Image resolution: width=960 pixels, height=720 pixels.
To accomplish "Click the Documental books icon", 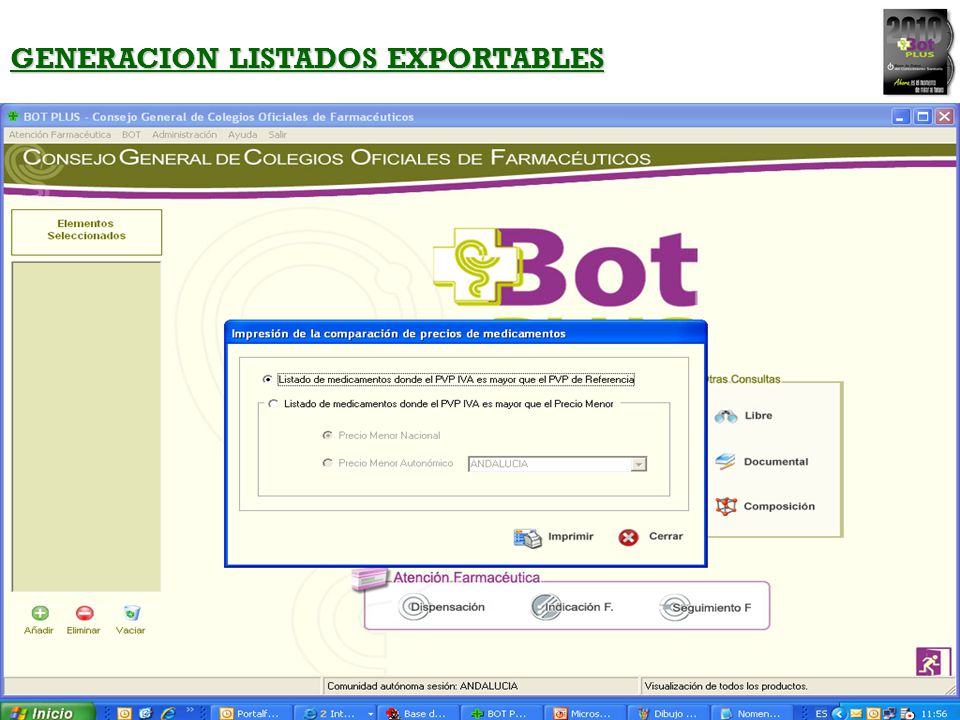I will [726, 462].
